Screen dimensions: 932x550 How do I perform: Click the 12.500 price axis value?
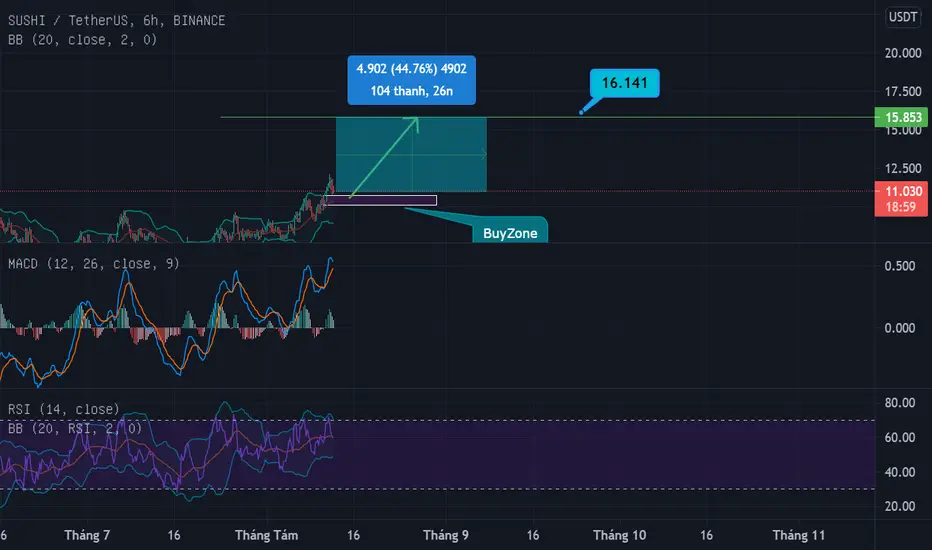coord(903,168)
